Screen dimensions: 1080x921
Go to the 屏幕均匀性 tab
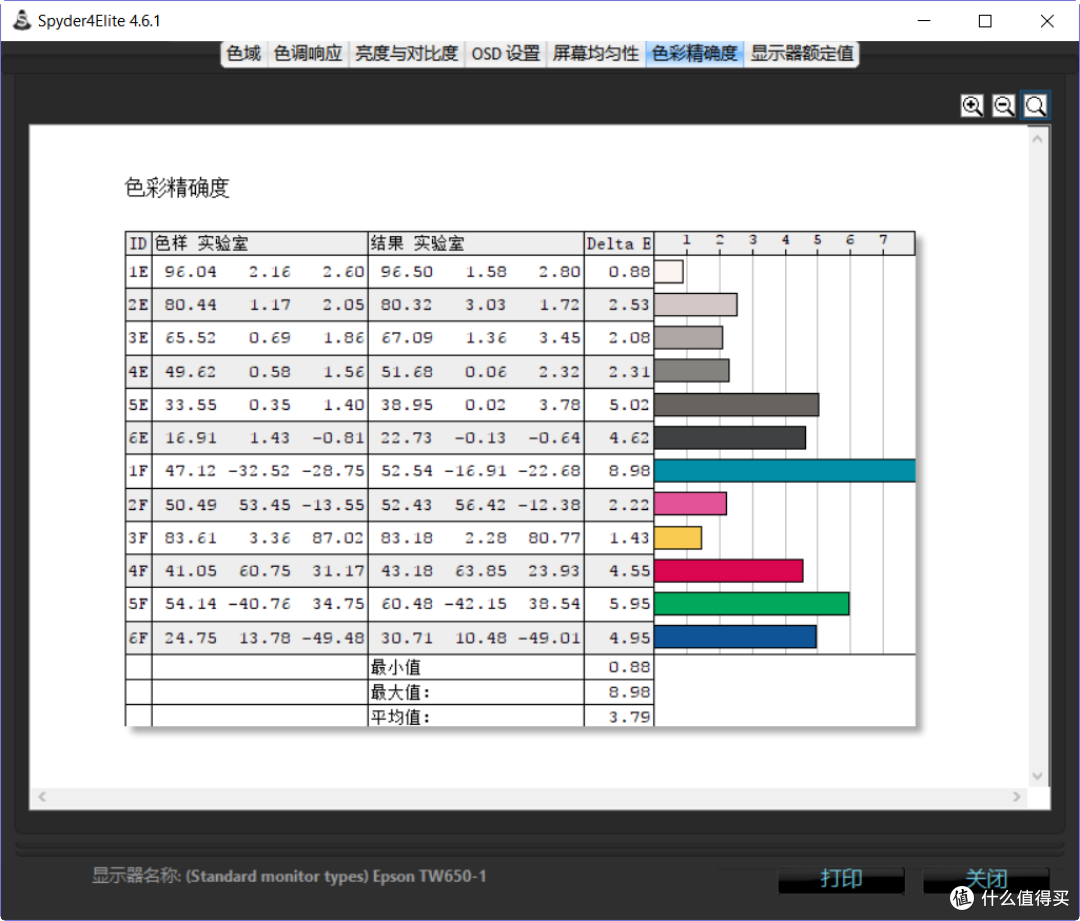tap(596, 54)
